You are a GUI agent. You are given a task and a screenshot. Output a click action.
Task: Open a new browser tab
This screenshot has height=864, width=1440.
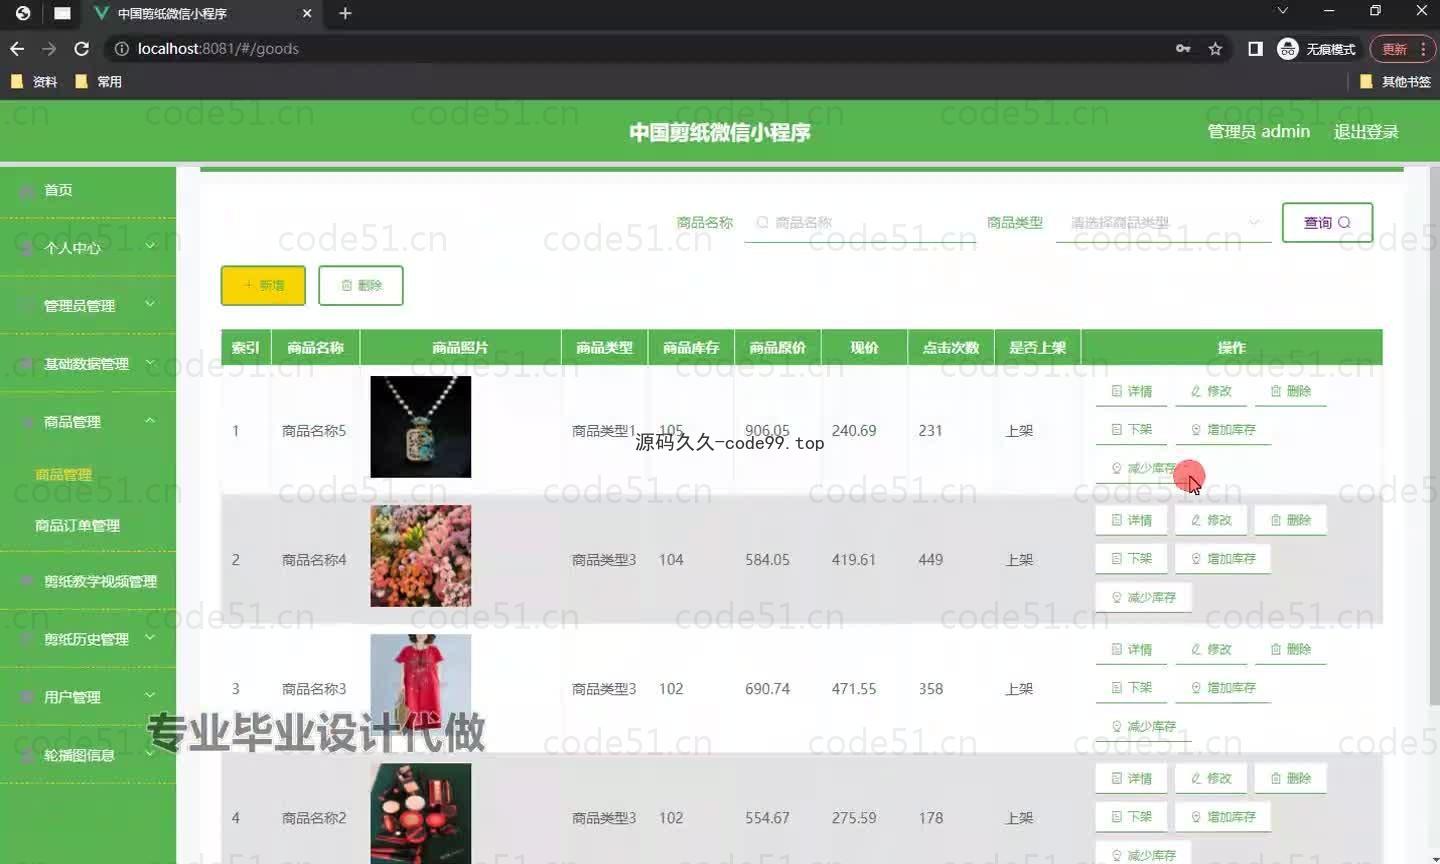345,13
